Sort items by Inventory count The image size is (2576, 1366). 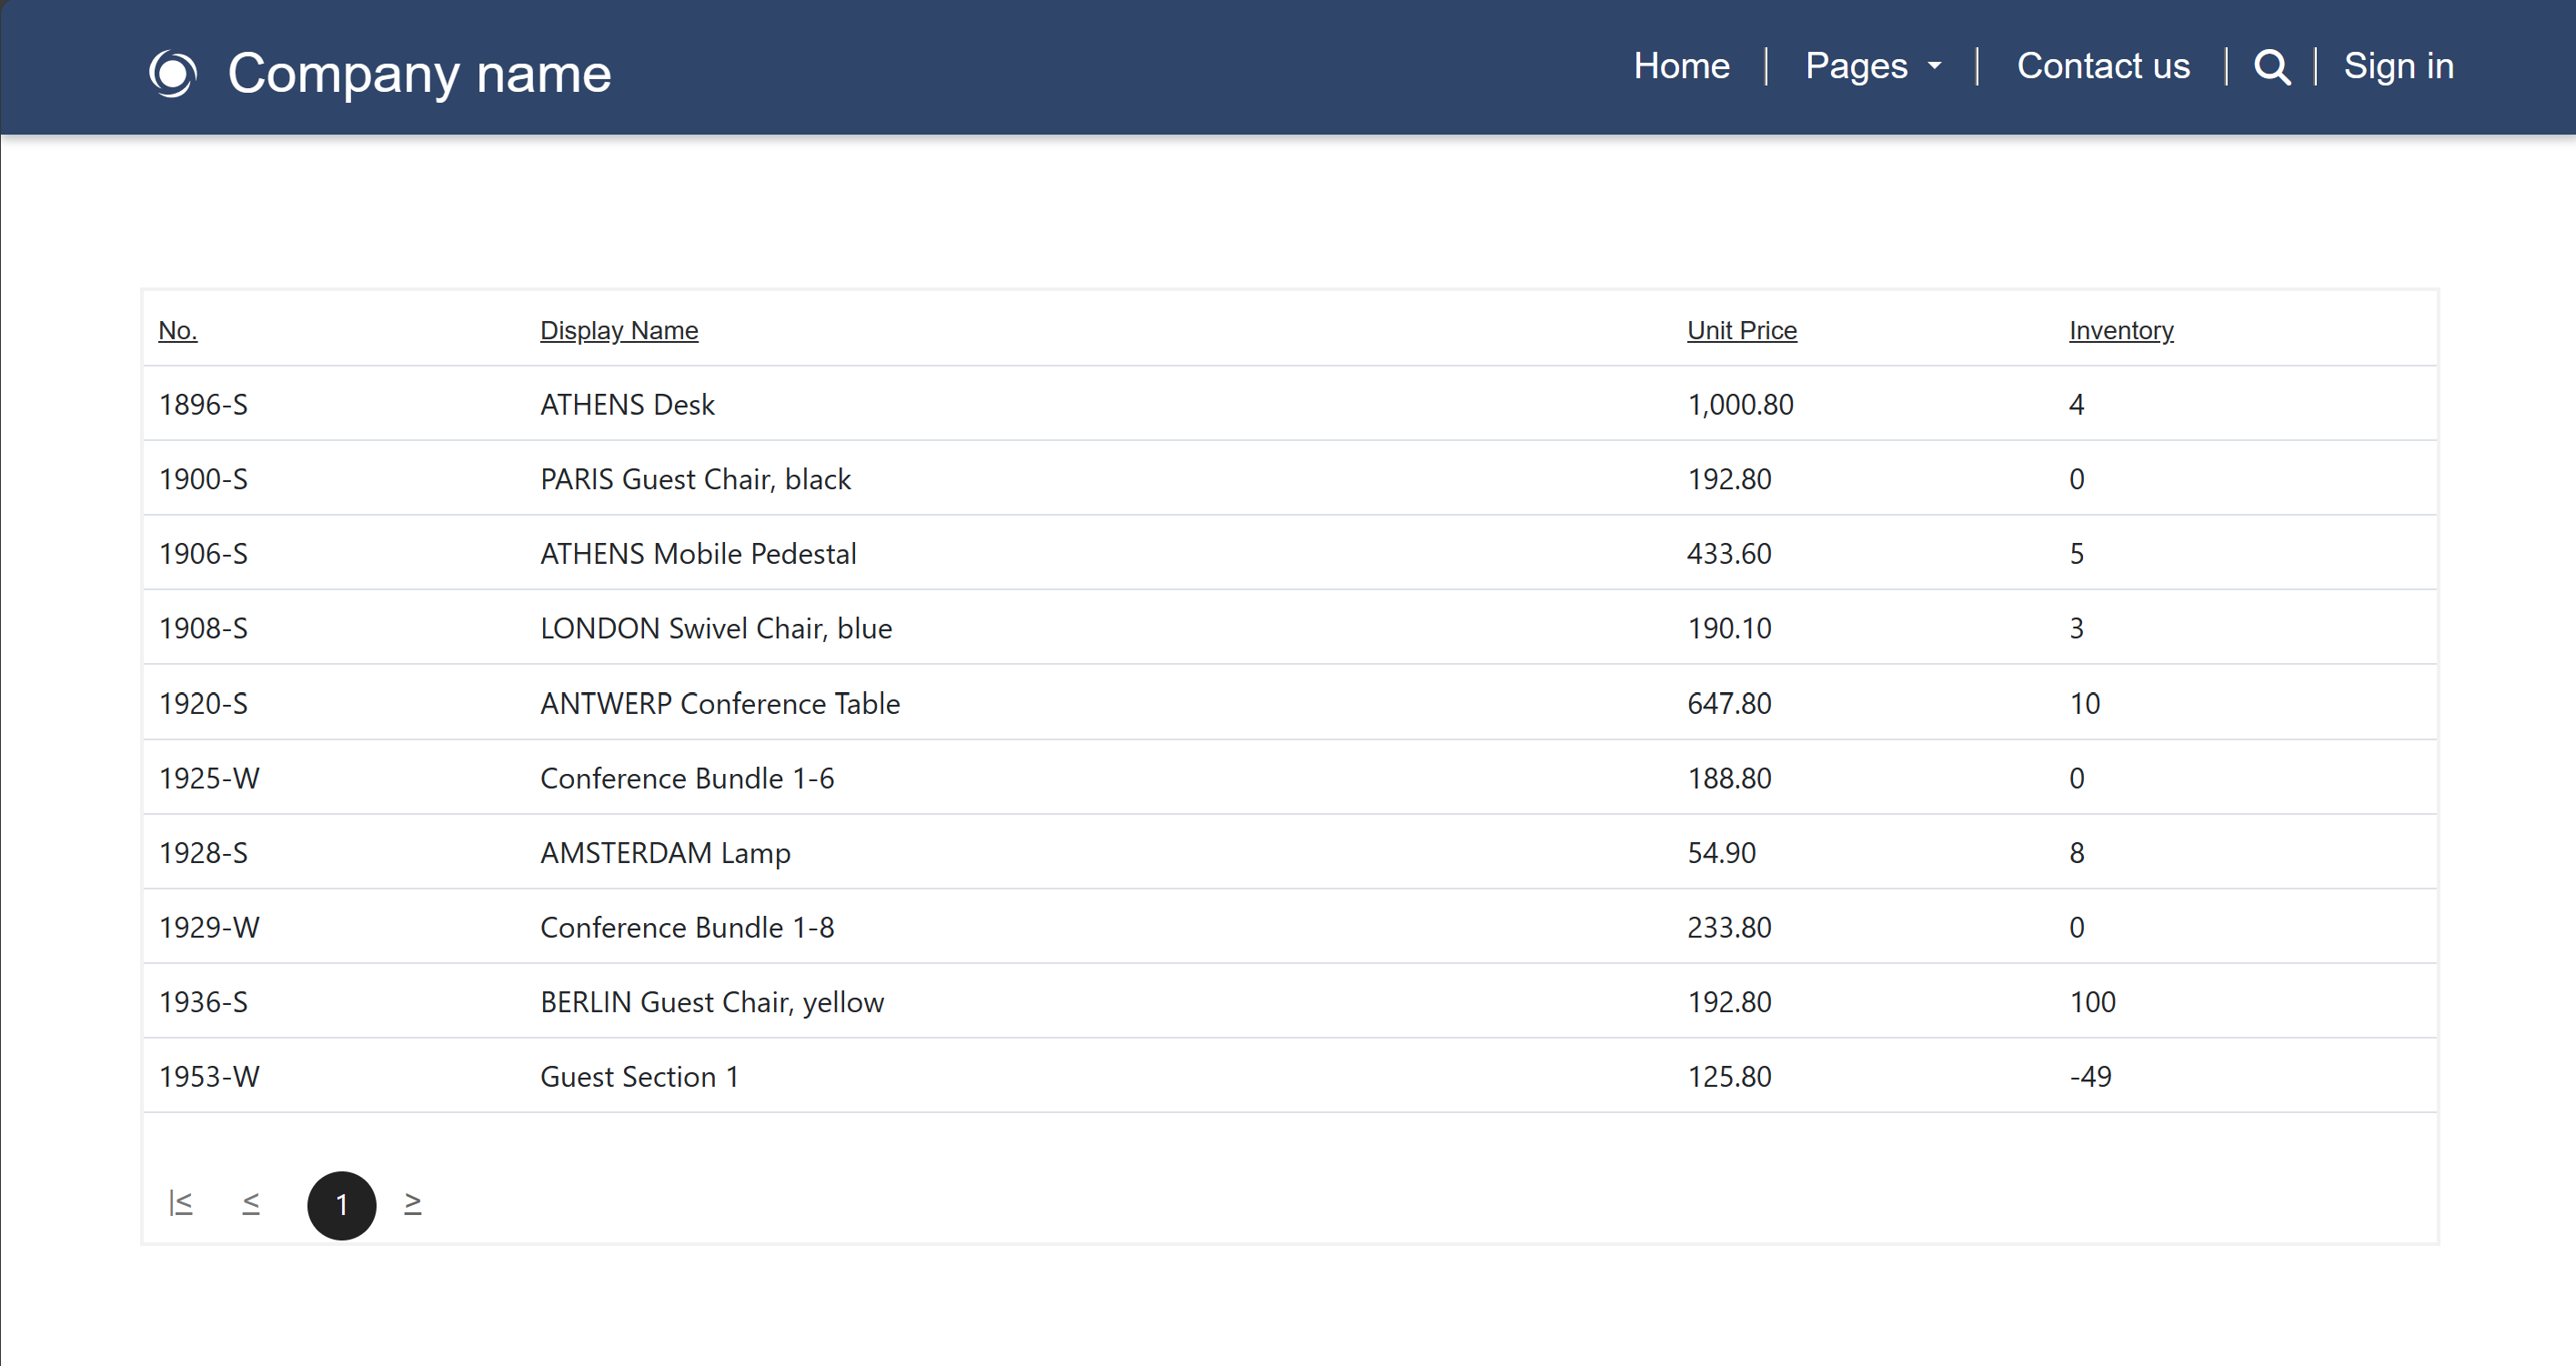pos(2121,330)
